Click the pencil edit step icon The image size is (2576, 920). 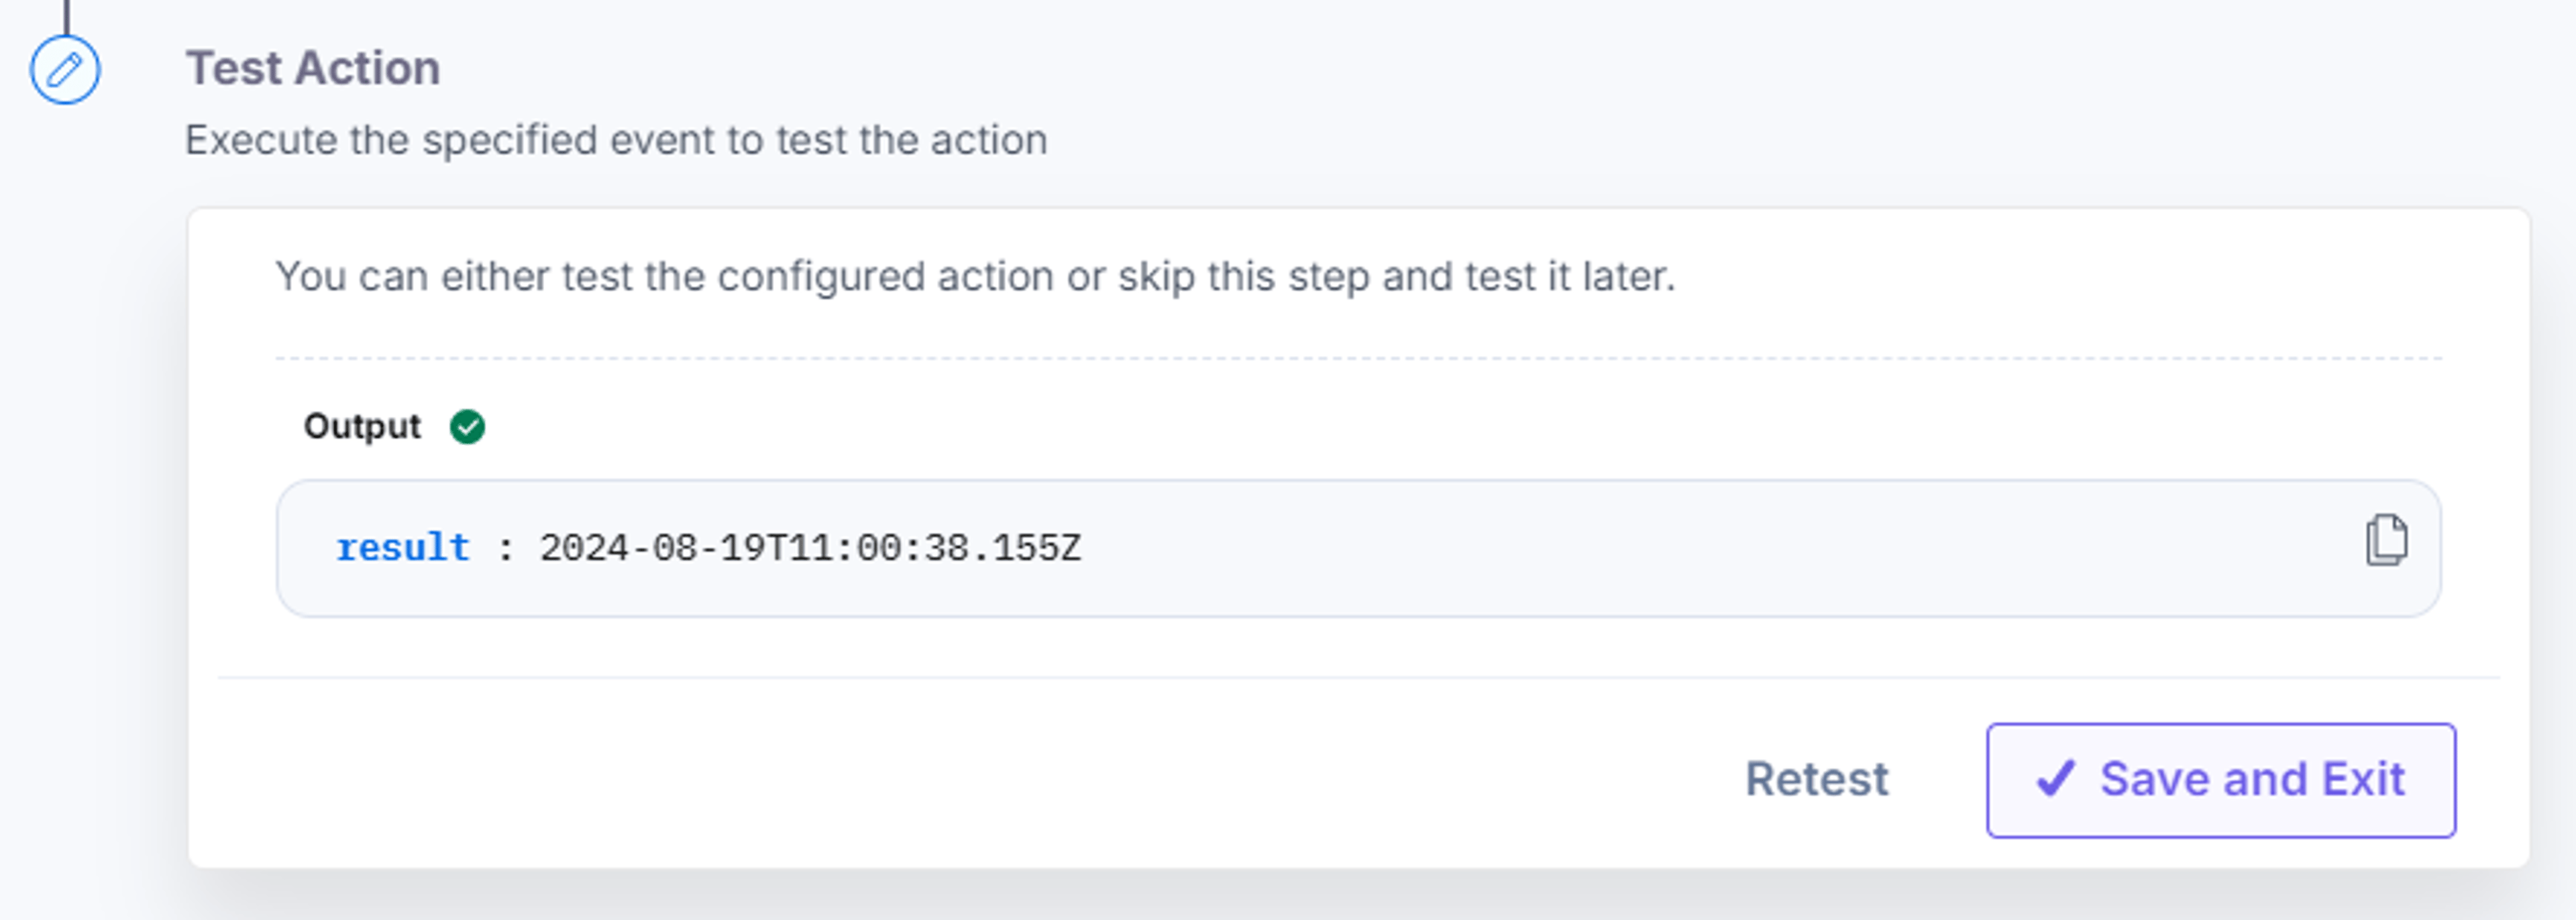65,70
